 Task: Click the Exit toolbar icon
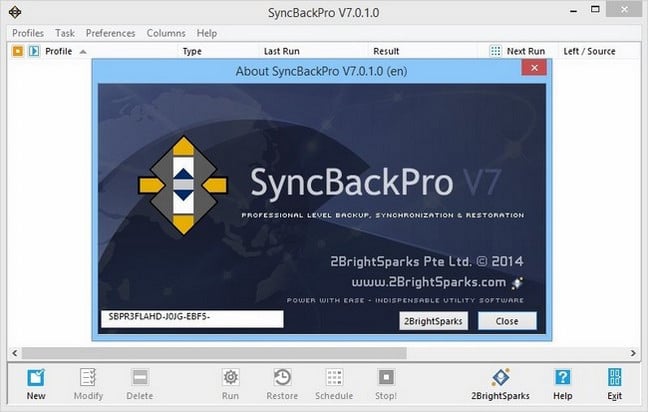[615, 377]
